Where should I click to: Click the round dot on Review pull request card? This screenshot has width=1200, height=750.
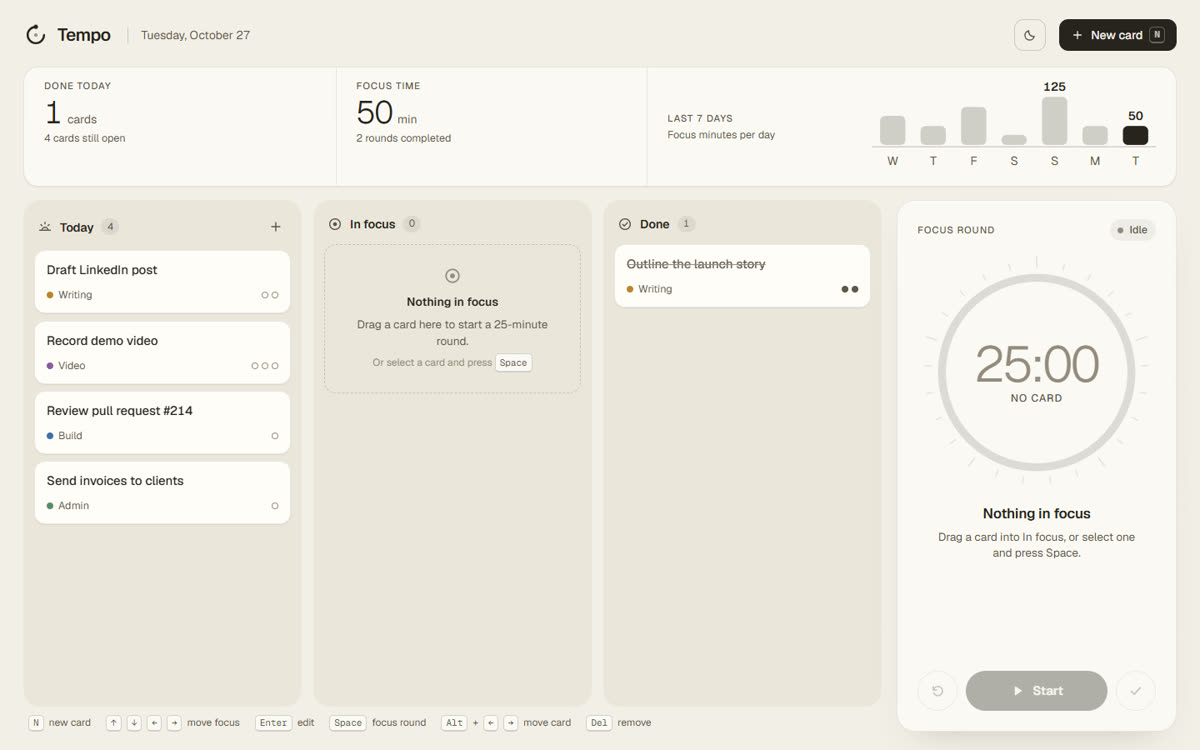pos(275,436)
